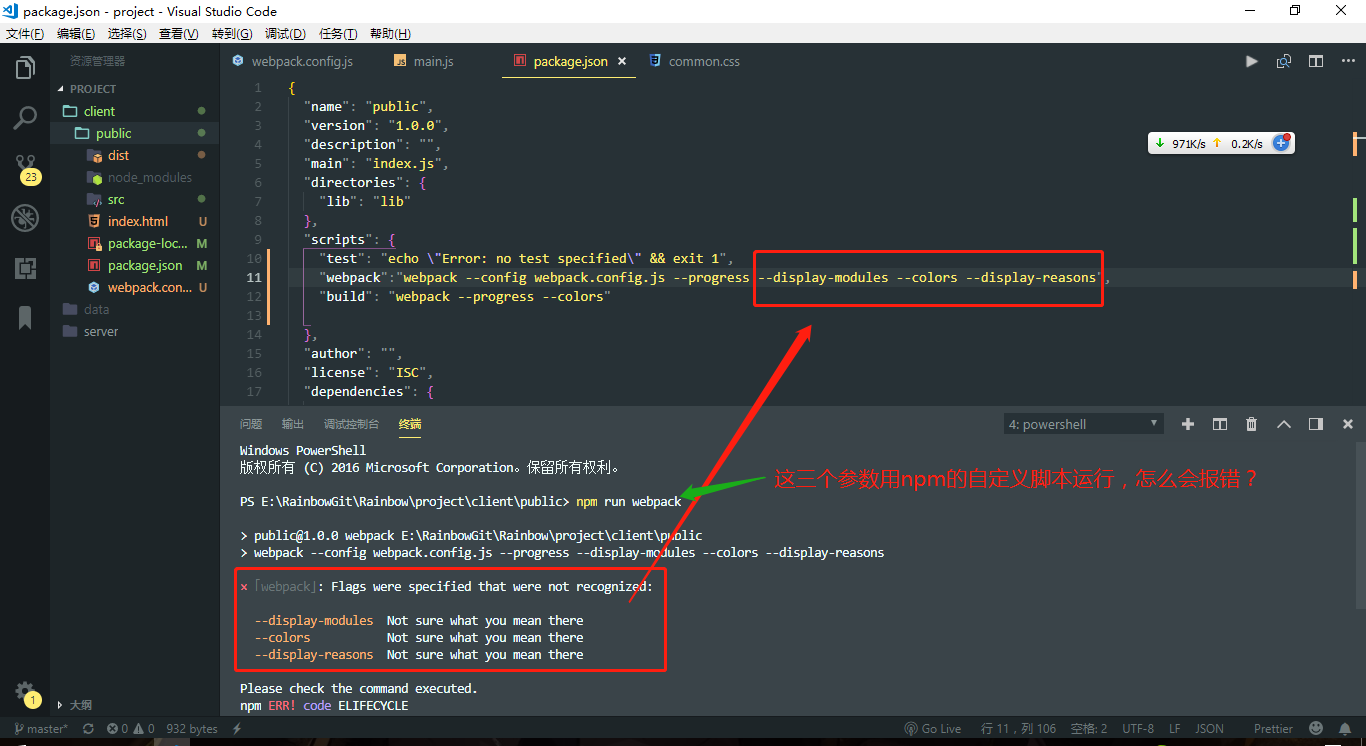Change language mode via JSON
The height and width of the screenshot is (746, 1366).
[x=1209, y=729]
